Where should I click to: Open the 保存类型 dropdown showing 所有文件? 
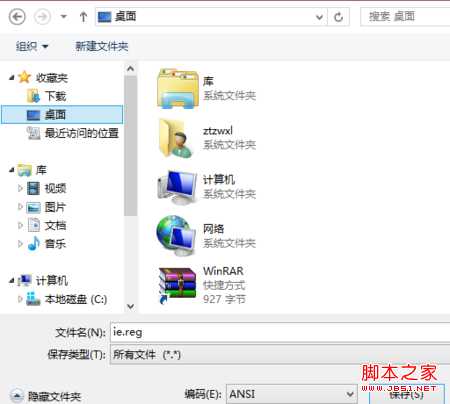click(280, 354)
